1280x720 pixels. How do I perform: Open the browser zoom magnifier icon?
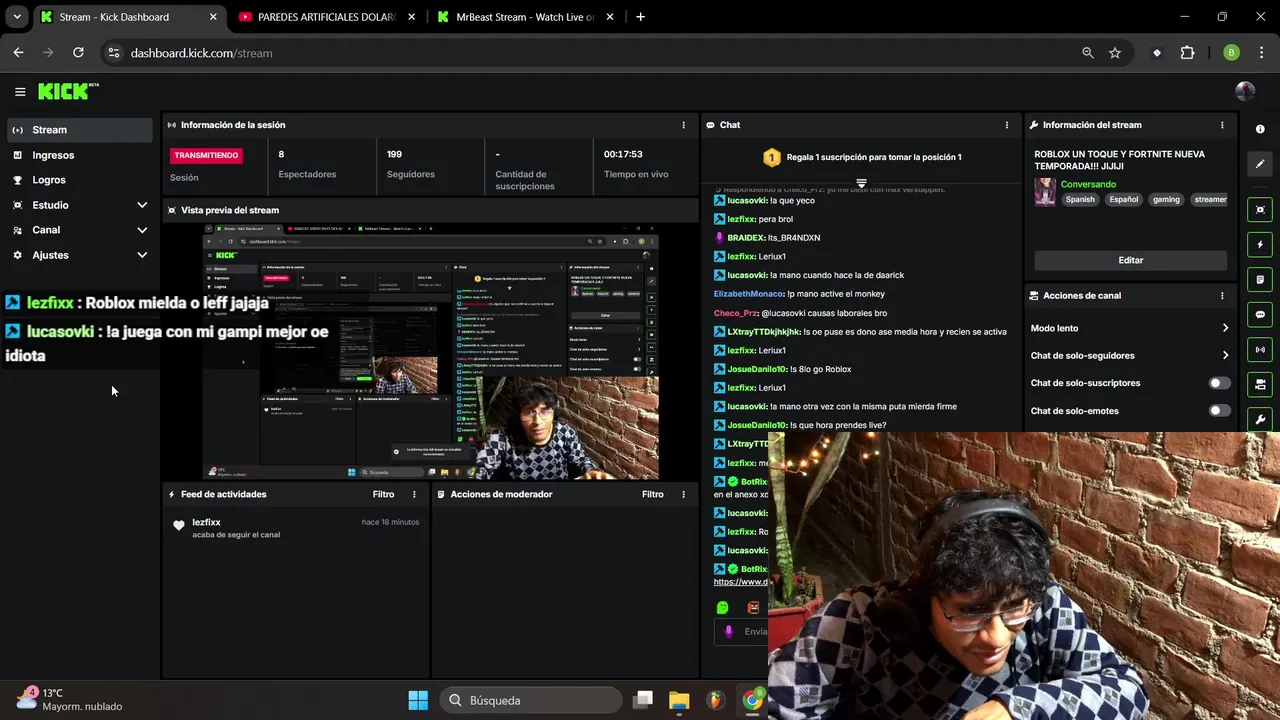tap(1088, 53)
